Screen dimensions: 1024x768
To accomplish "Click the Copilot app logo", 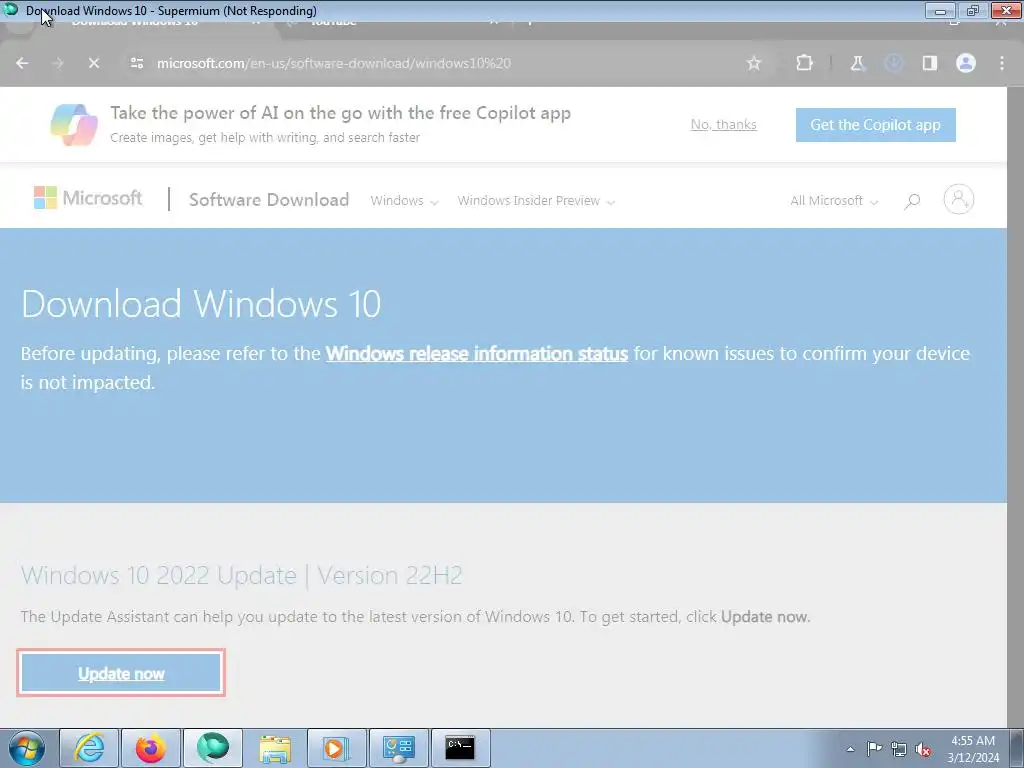I will (x=74, y=125).
